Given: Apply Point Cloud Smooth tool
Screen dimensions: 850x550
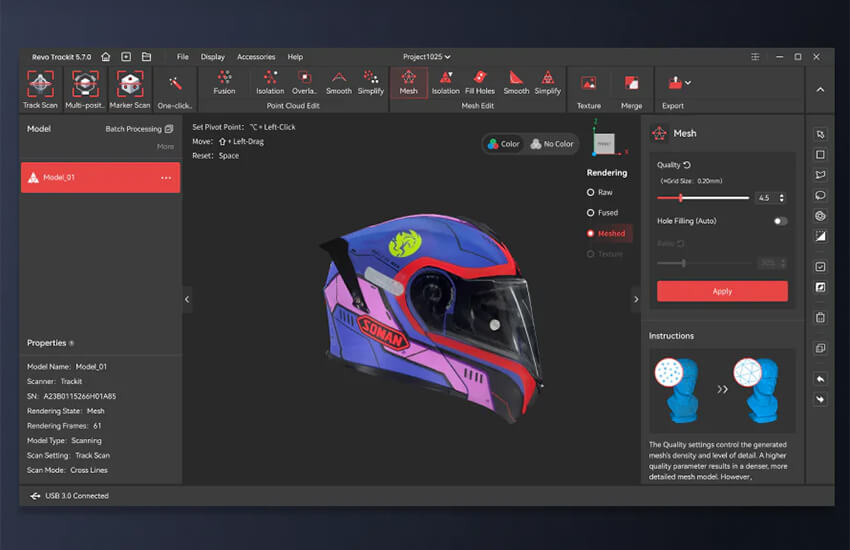Looking at the screenshot, I should click(339, 83).
